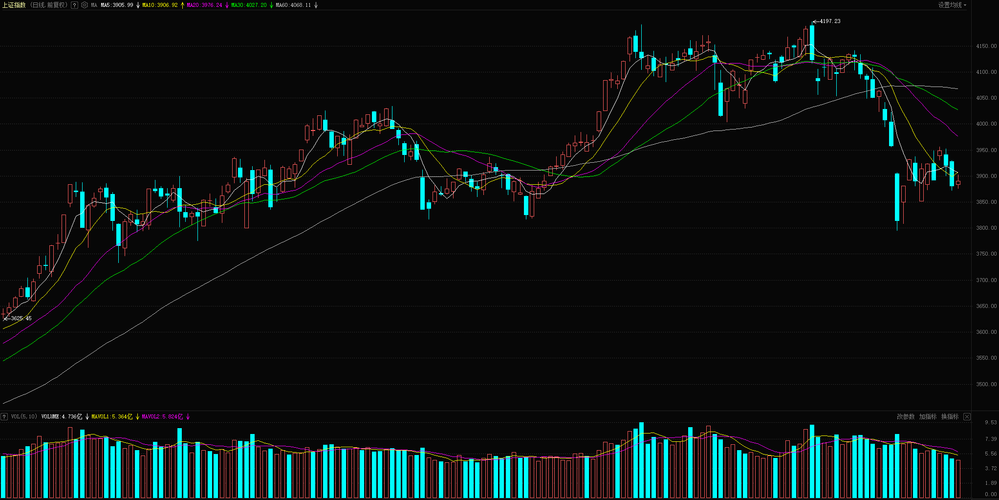Image resolution: width=999 pixels, height=500 pixels.
Task: Click the 上证指数 title label
Action: (13, 4)
